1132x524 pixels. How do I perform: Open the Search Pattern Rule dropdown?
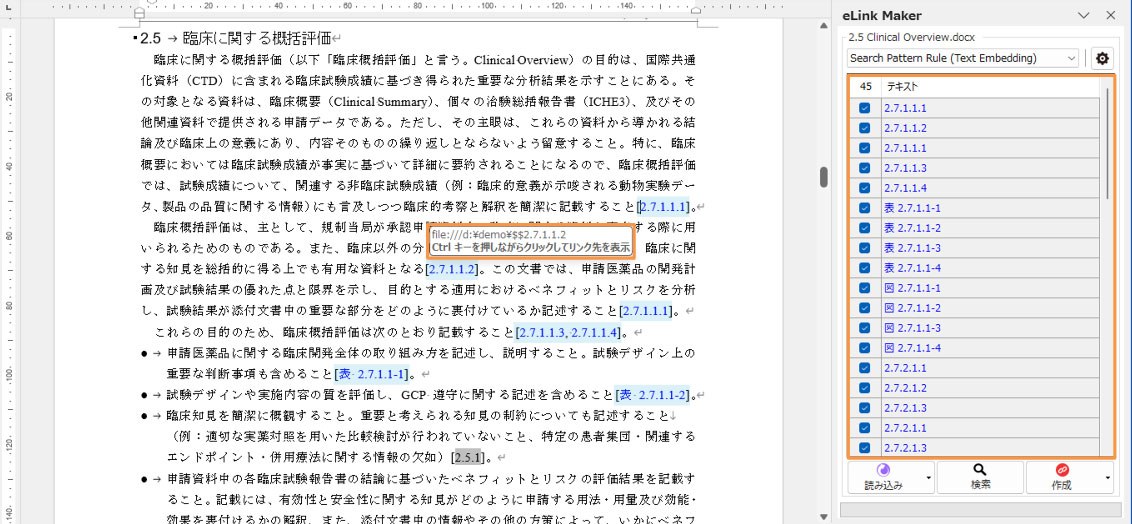963,59
